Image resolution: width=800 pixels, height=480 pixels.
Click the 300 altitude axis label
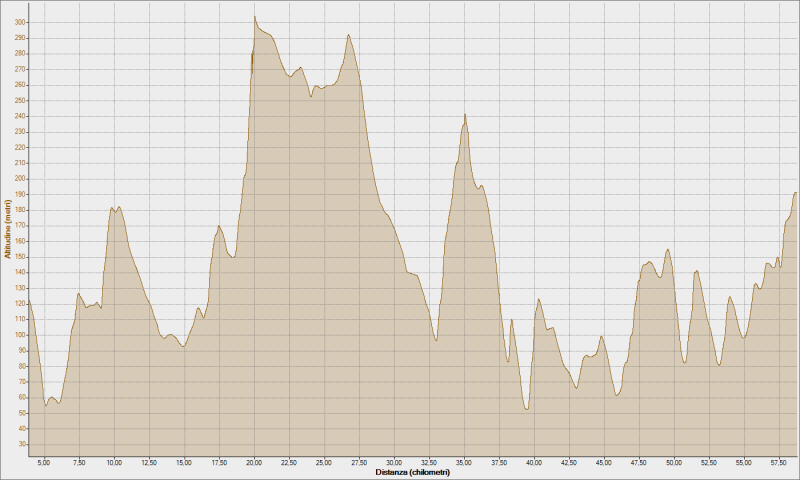pos(21,22)
